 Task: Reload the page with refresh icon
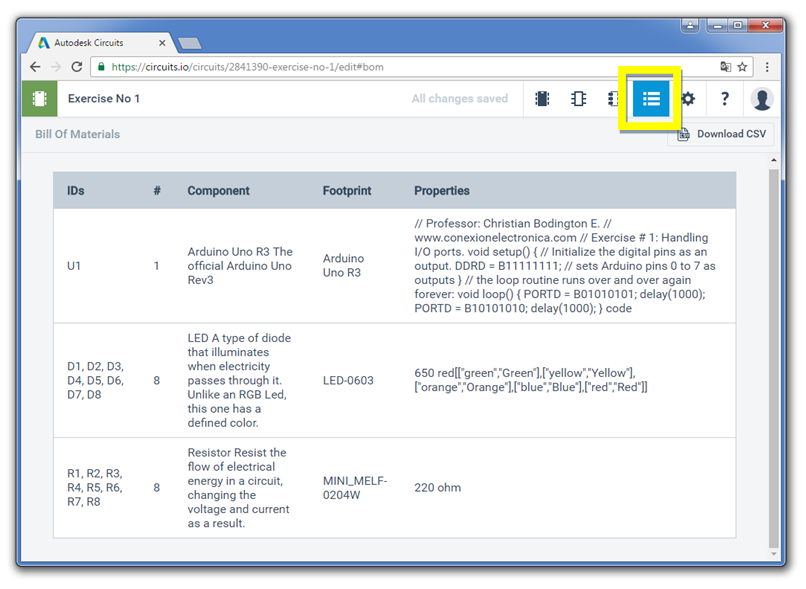tap(77, 67)
